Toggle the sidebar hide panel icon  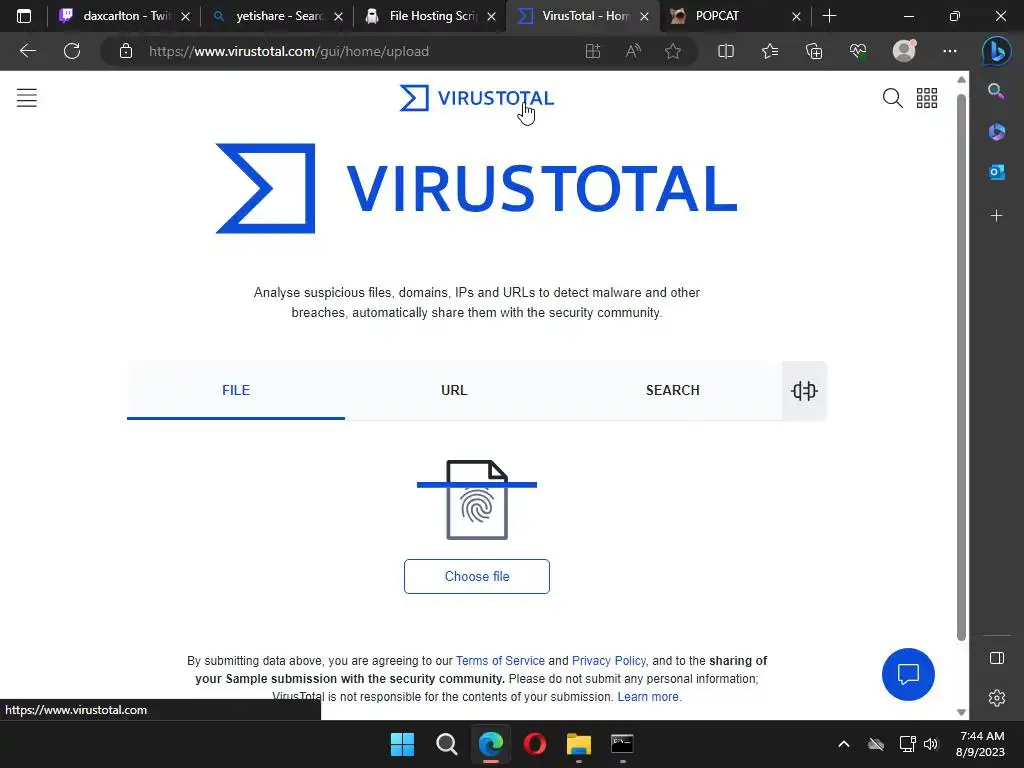click(x=997, y=658)
